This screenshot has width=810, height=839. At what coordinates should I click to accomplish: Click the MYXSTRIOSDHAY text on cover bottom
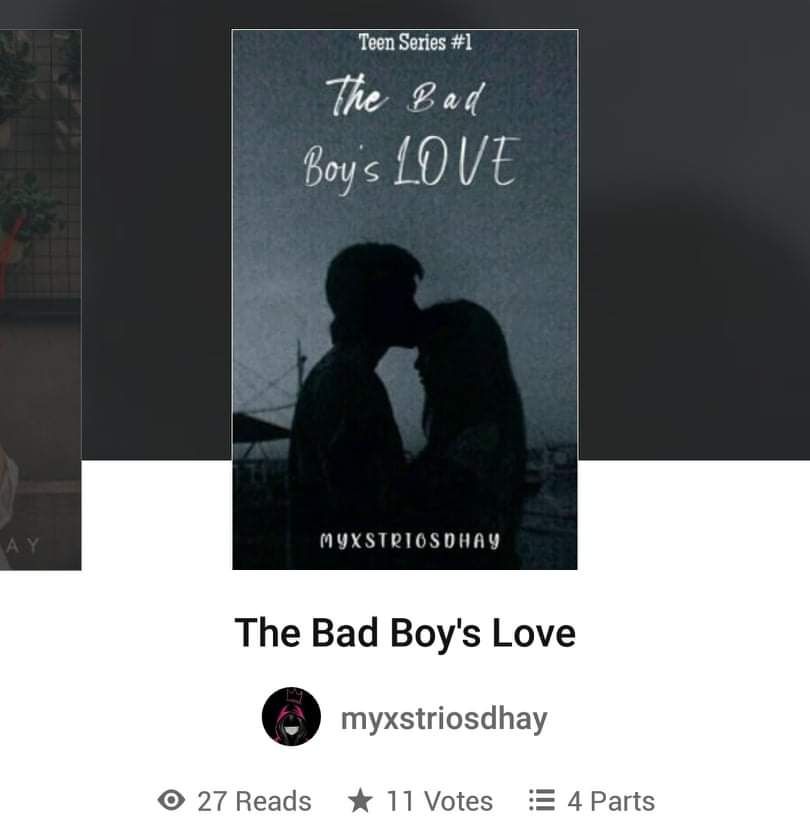[x=410, y=541]
